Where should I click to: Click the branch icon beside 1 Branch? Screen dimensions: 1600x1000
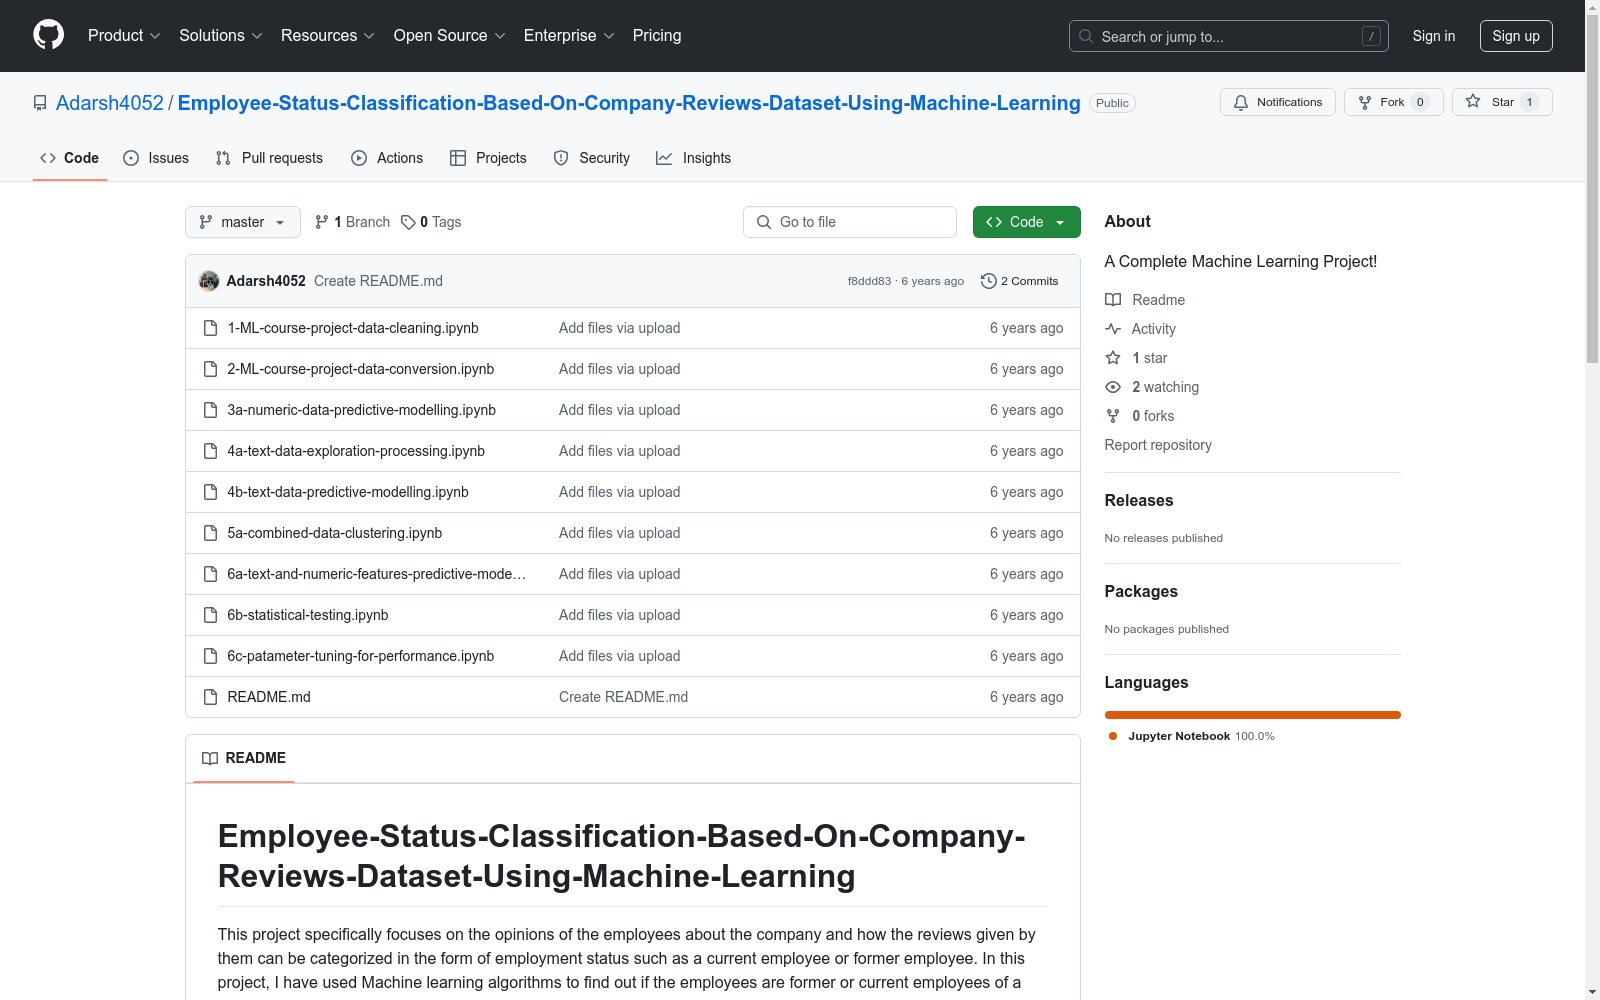322,222
